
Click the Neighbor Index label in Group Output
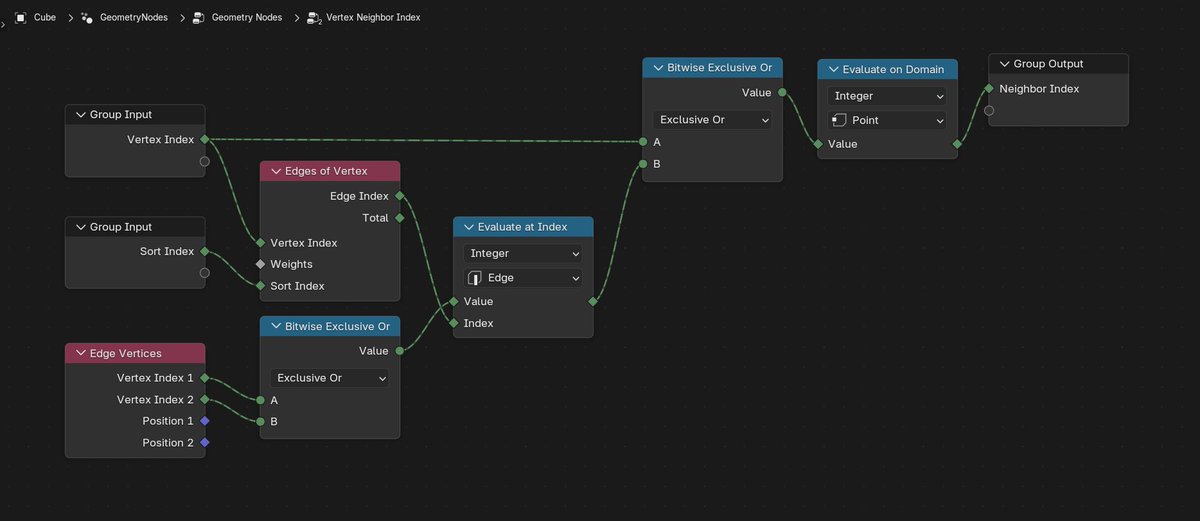click(1039, 89)
